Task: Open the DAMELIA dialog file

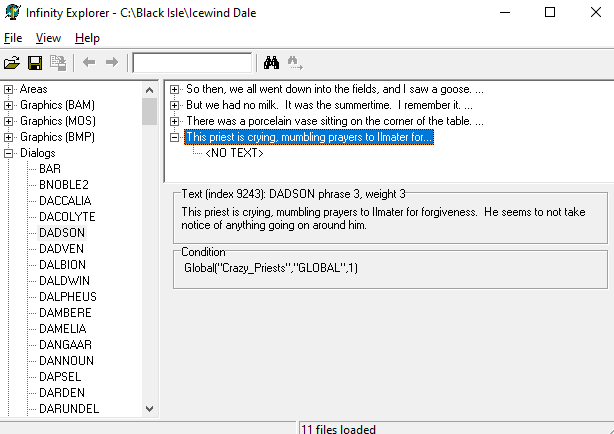Action: pyautogui.click(x=63, y=329)
